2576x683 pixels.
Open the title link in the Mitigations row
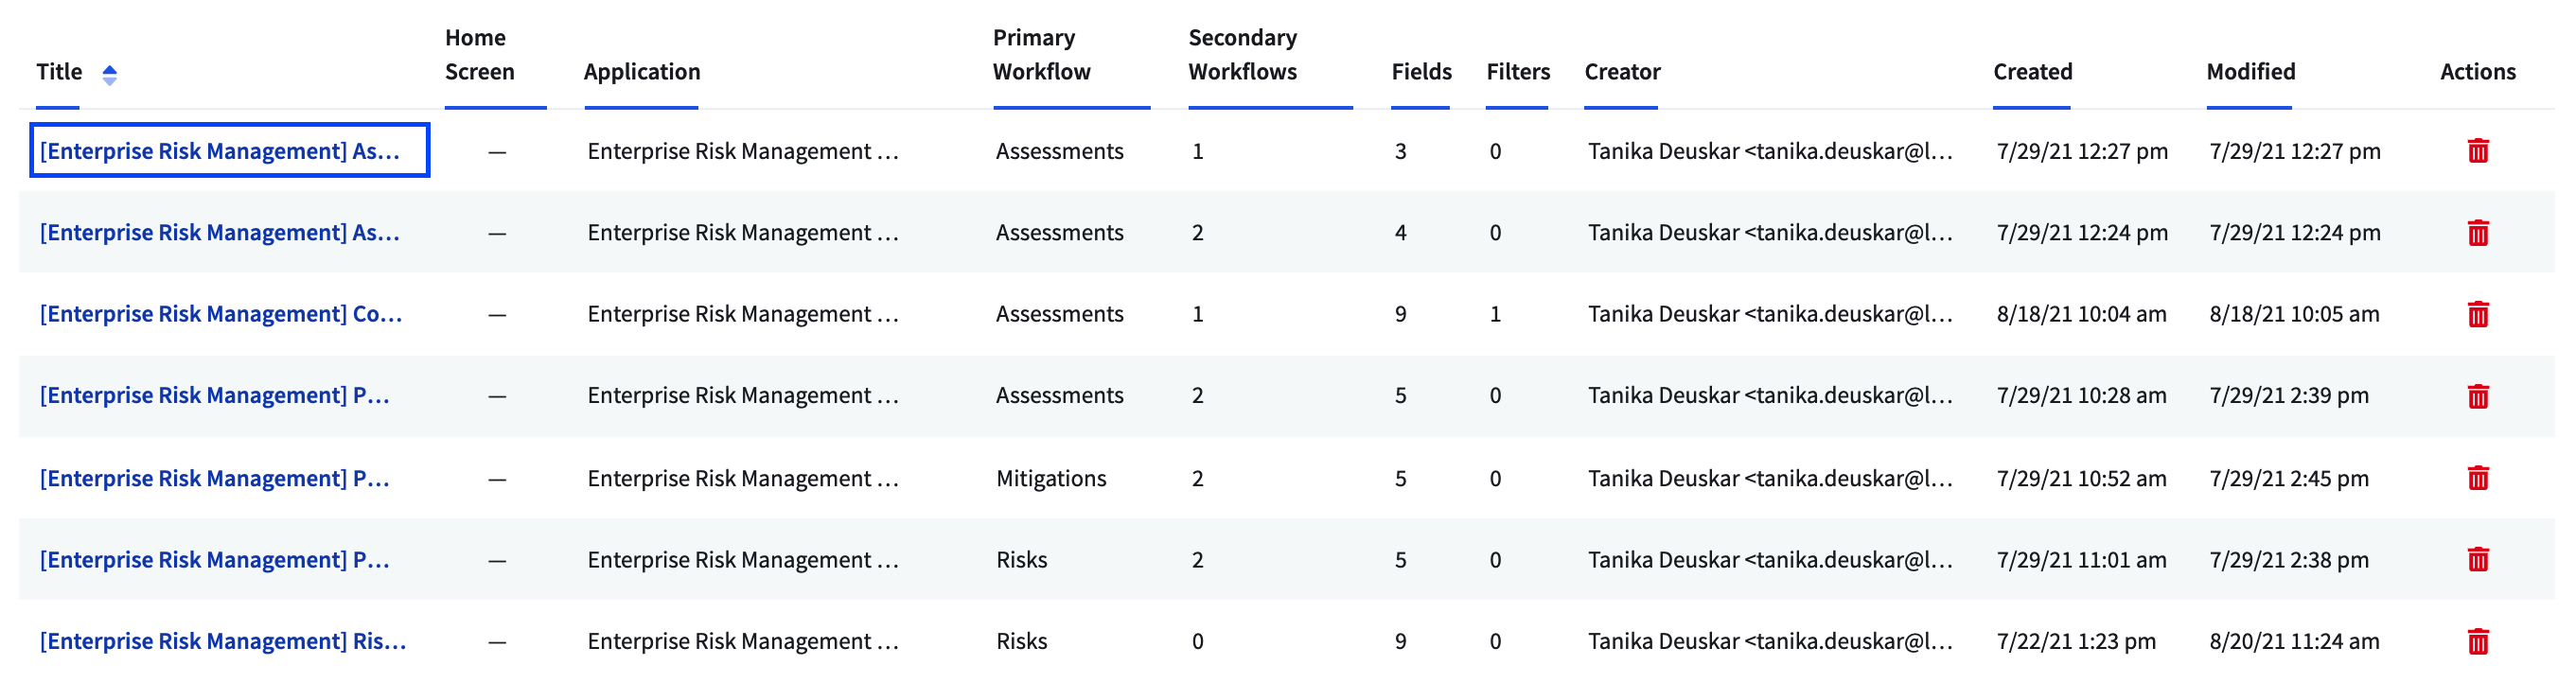tap(214, 478)
